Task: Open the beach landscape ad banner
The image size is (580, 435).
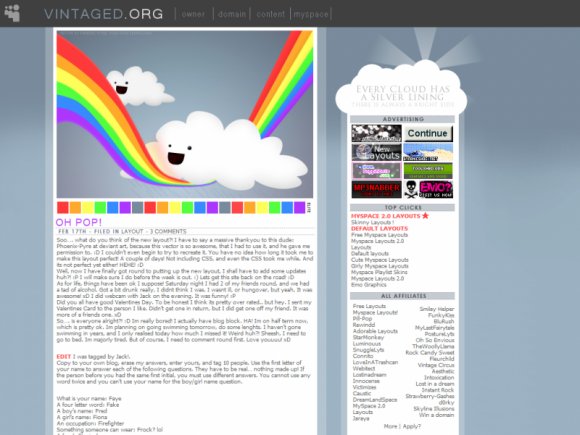Action: point(428,152)
